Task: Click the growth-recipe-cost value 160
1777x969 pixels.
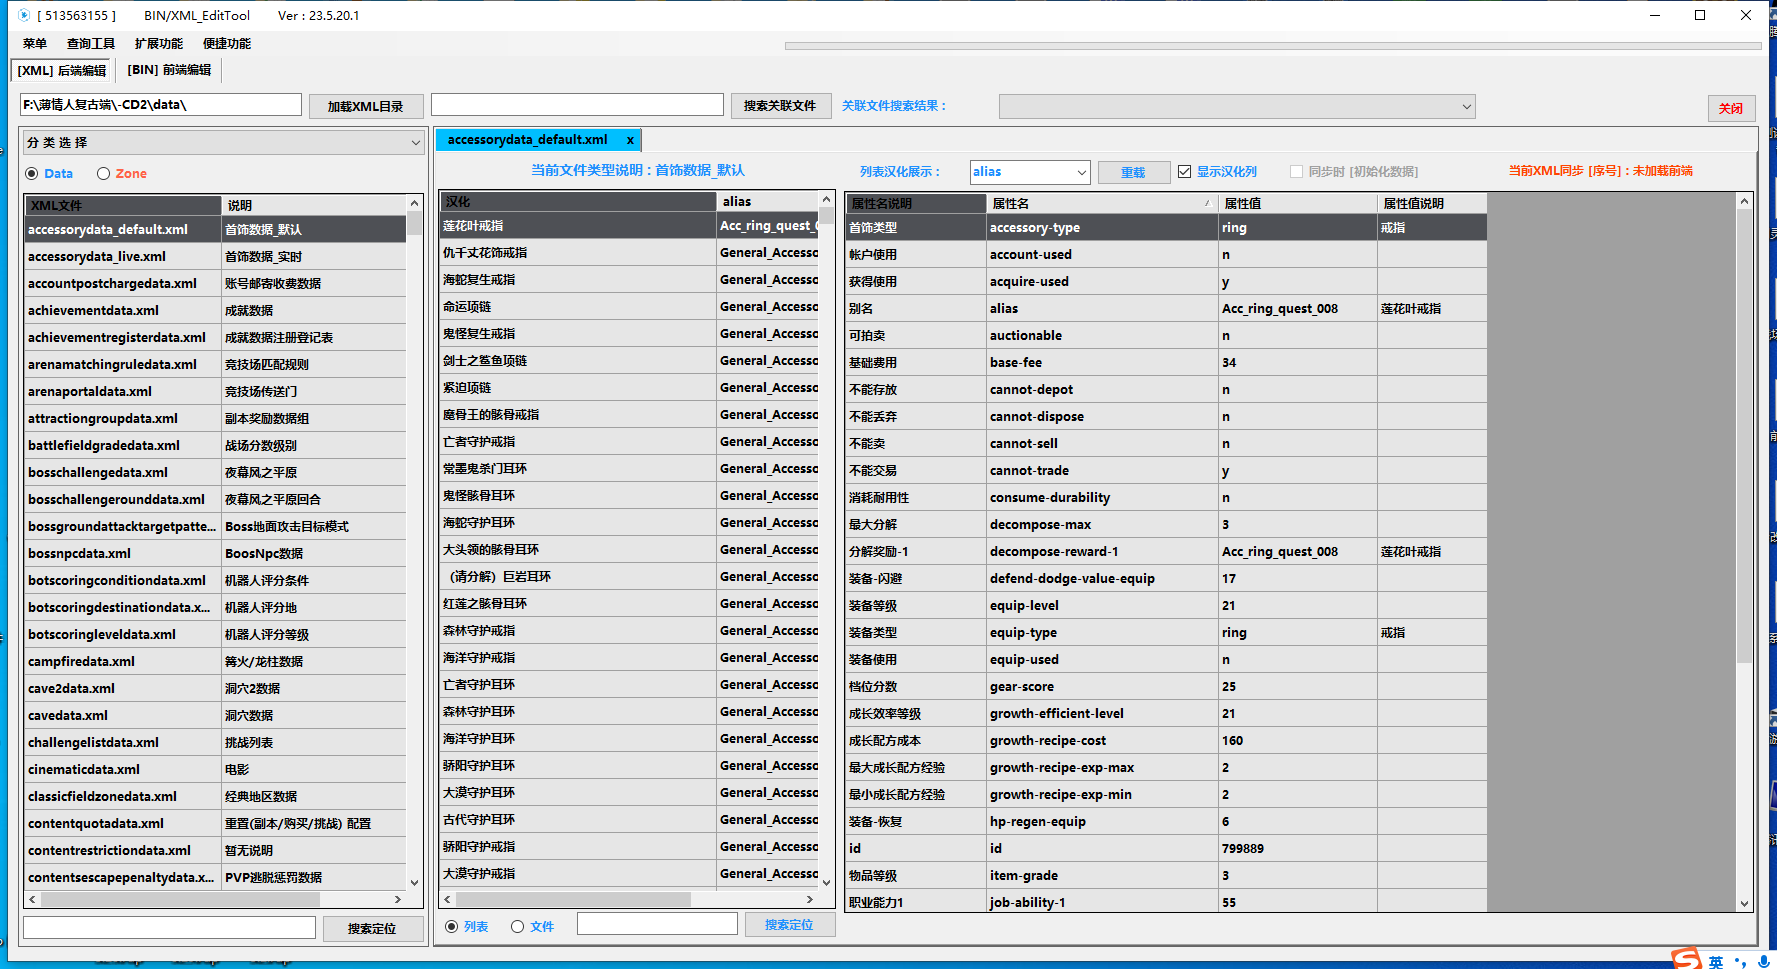Action: coord(1297,741)
